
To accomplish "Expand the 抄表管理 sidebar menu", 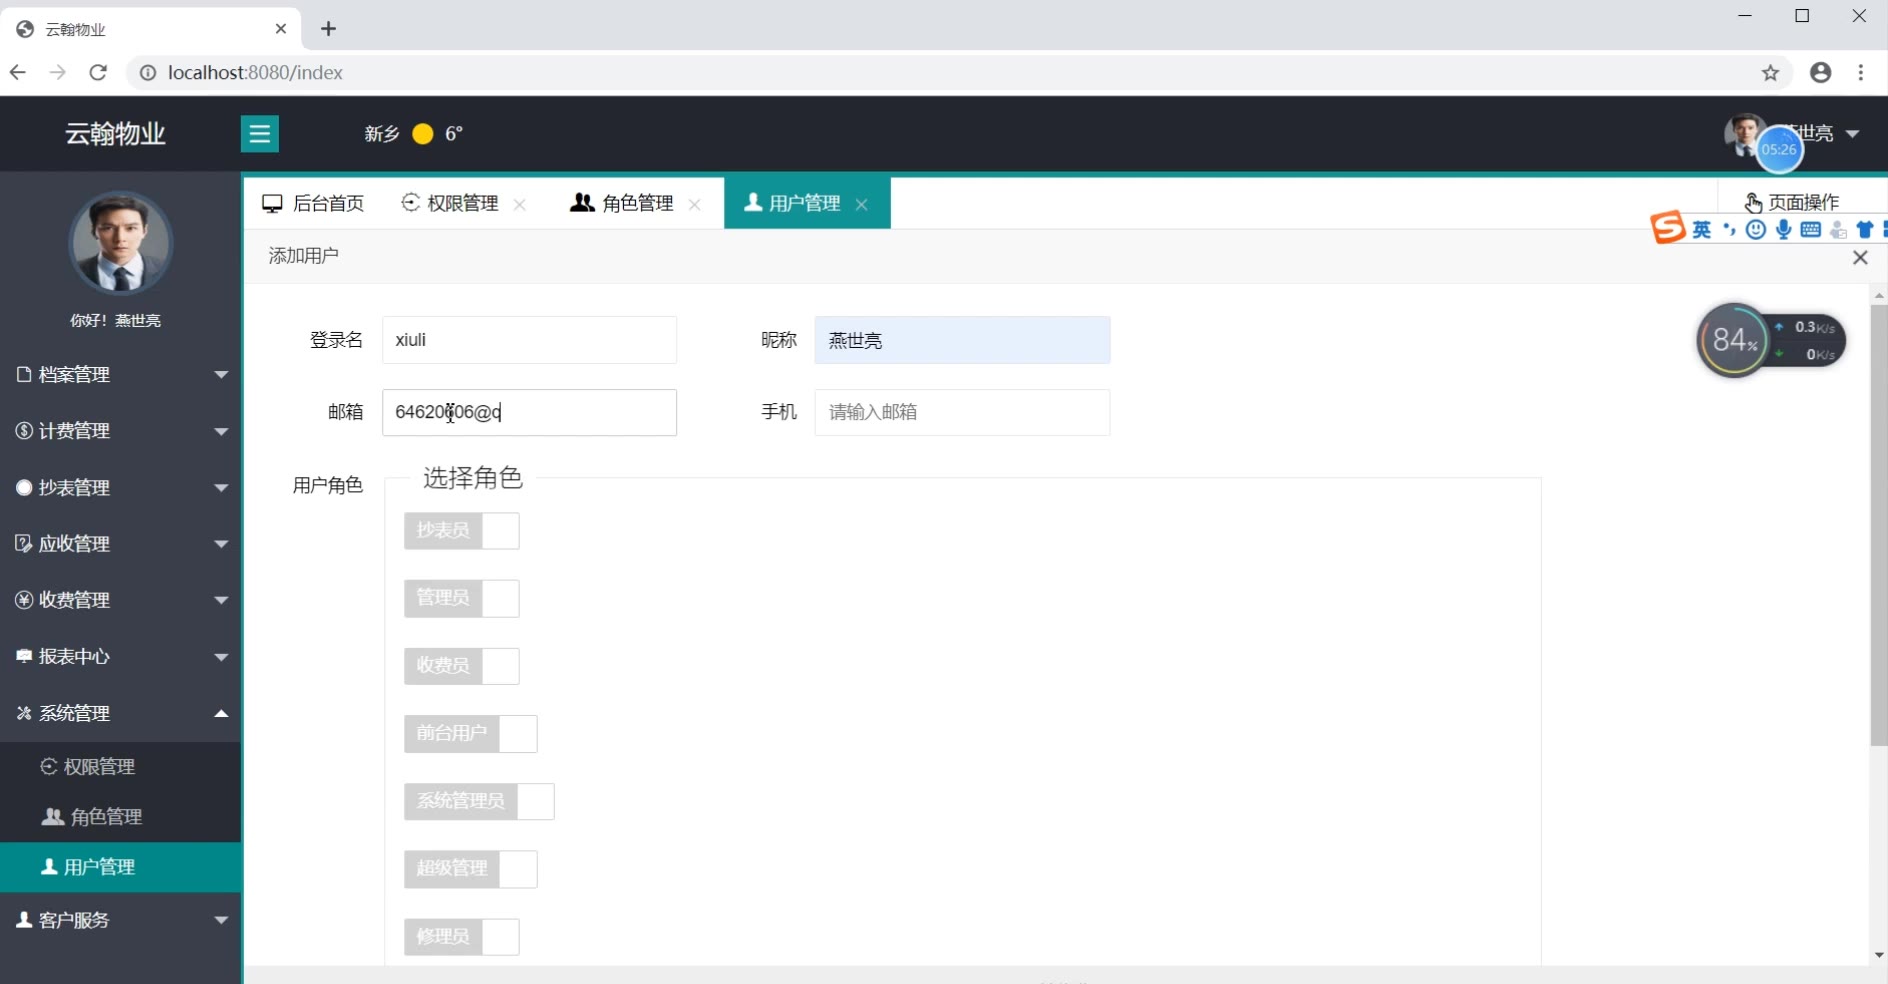I will [121, 487].
